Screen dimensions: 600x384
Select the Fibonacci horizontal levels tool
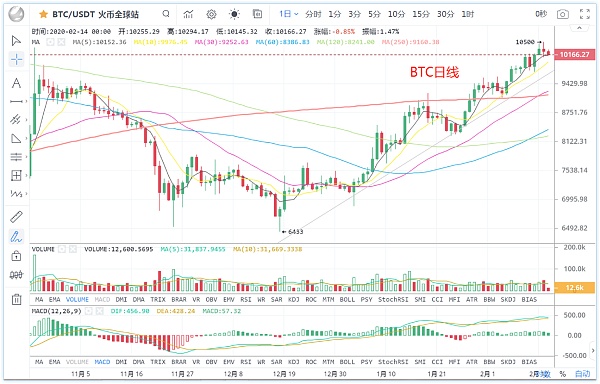pyautogui.click(x=16, y=157)
